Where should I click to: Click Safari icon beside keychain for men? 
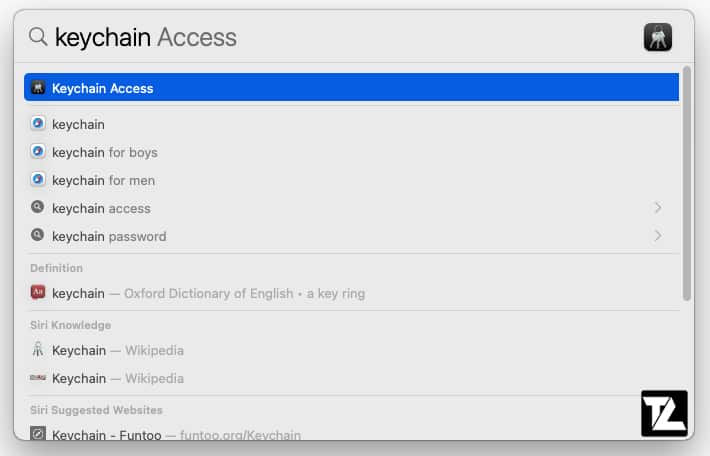click(x=38, y=179)
